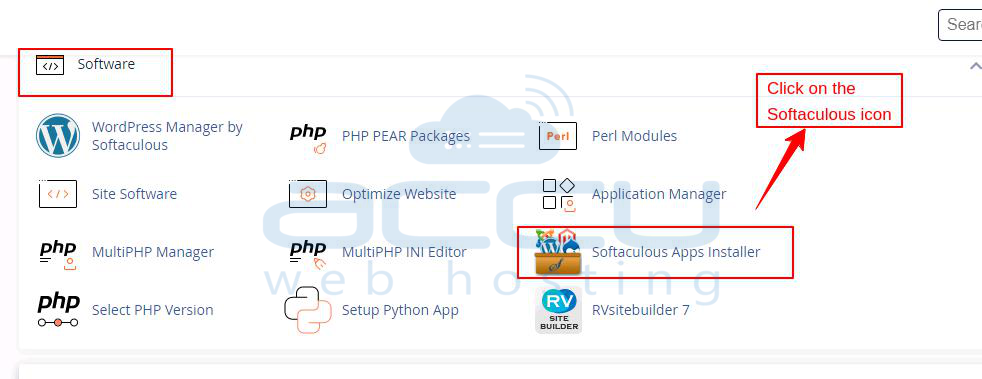Viewport: 982px width, 379px height.
Task: Focus the Search input field
Action: pos(960,25)
